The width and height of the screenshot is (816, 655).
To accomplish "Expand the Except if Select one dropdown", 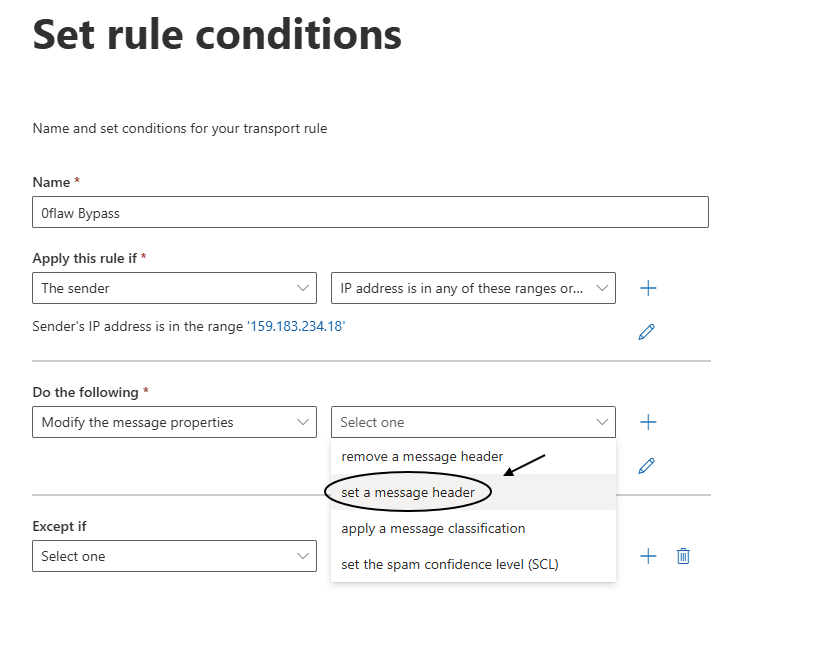I will [x=174, y=555].
